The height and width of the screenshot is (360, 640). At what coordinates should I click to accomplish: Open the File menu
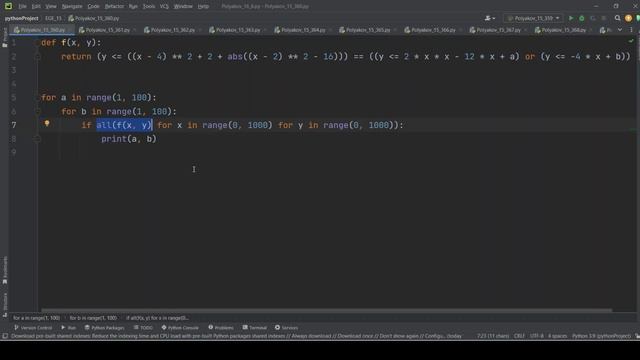[22, 7]
